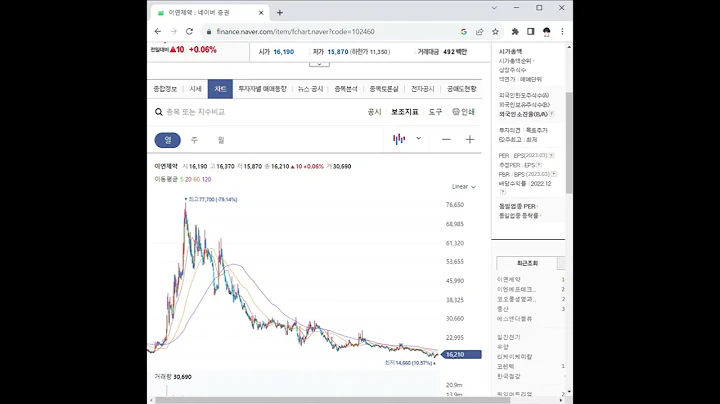Open the Chrome three-dot menu
This screenshot has width=720, height=404.
click(562, 32)
